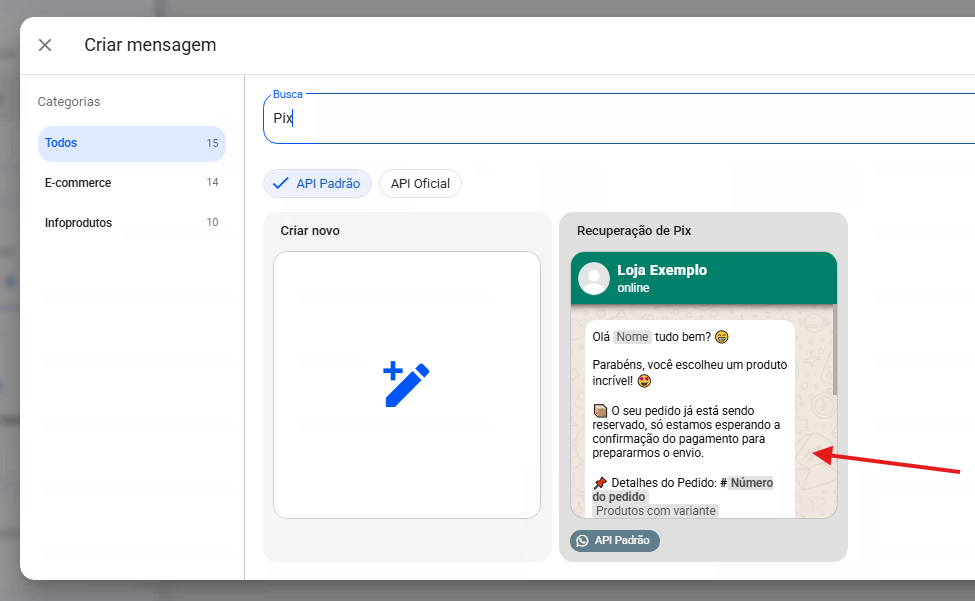This screenshot has height=601, width=975.
Task: Click the WhatsApp icon in API Padrão badge
Action: [x=582, y=541]
